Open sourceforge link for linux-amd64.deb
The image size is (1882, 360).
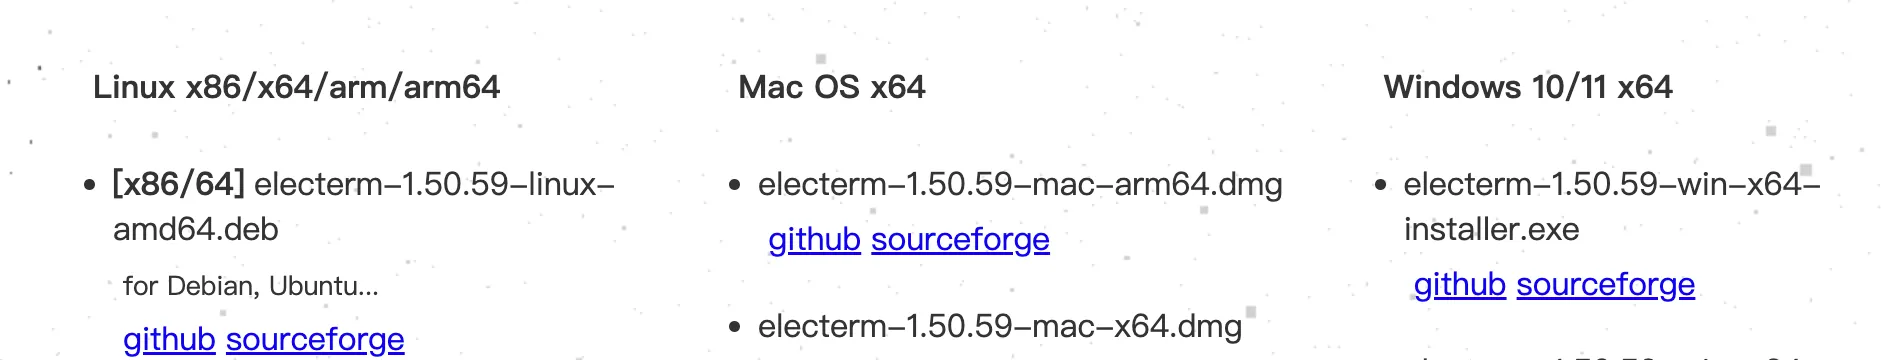tap(315, 340)
